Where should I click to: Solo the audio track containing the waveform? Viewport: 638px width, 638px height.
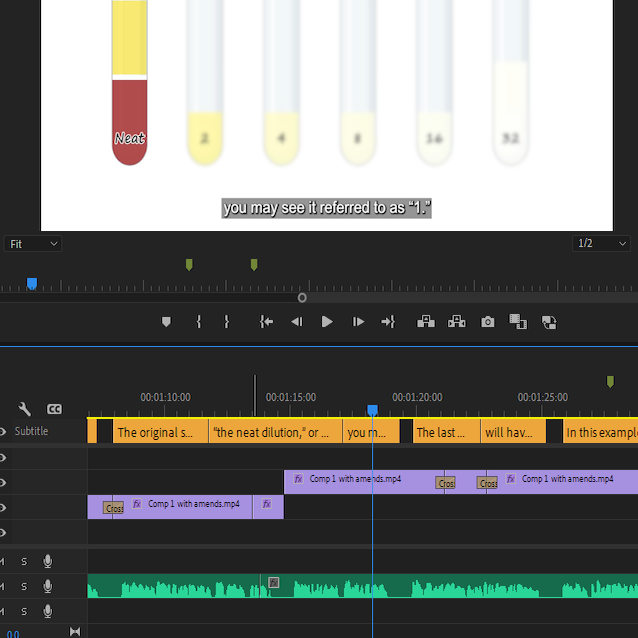[x=24, y=586]
